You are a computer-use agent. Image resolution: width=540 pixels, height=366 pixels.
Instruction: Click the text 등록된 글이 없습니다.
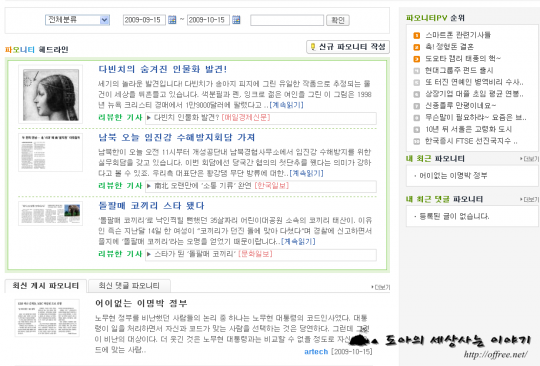(454, 217)
